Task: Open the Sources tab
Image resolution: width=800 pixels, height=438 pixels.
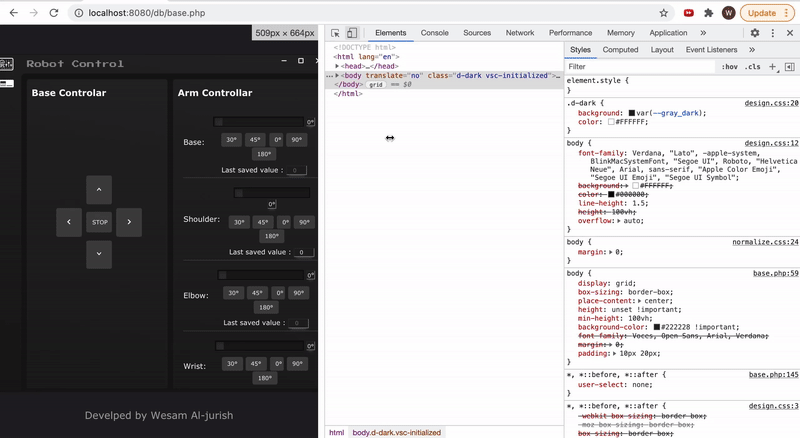Action: point(477,33)
